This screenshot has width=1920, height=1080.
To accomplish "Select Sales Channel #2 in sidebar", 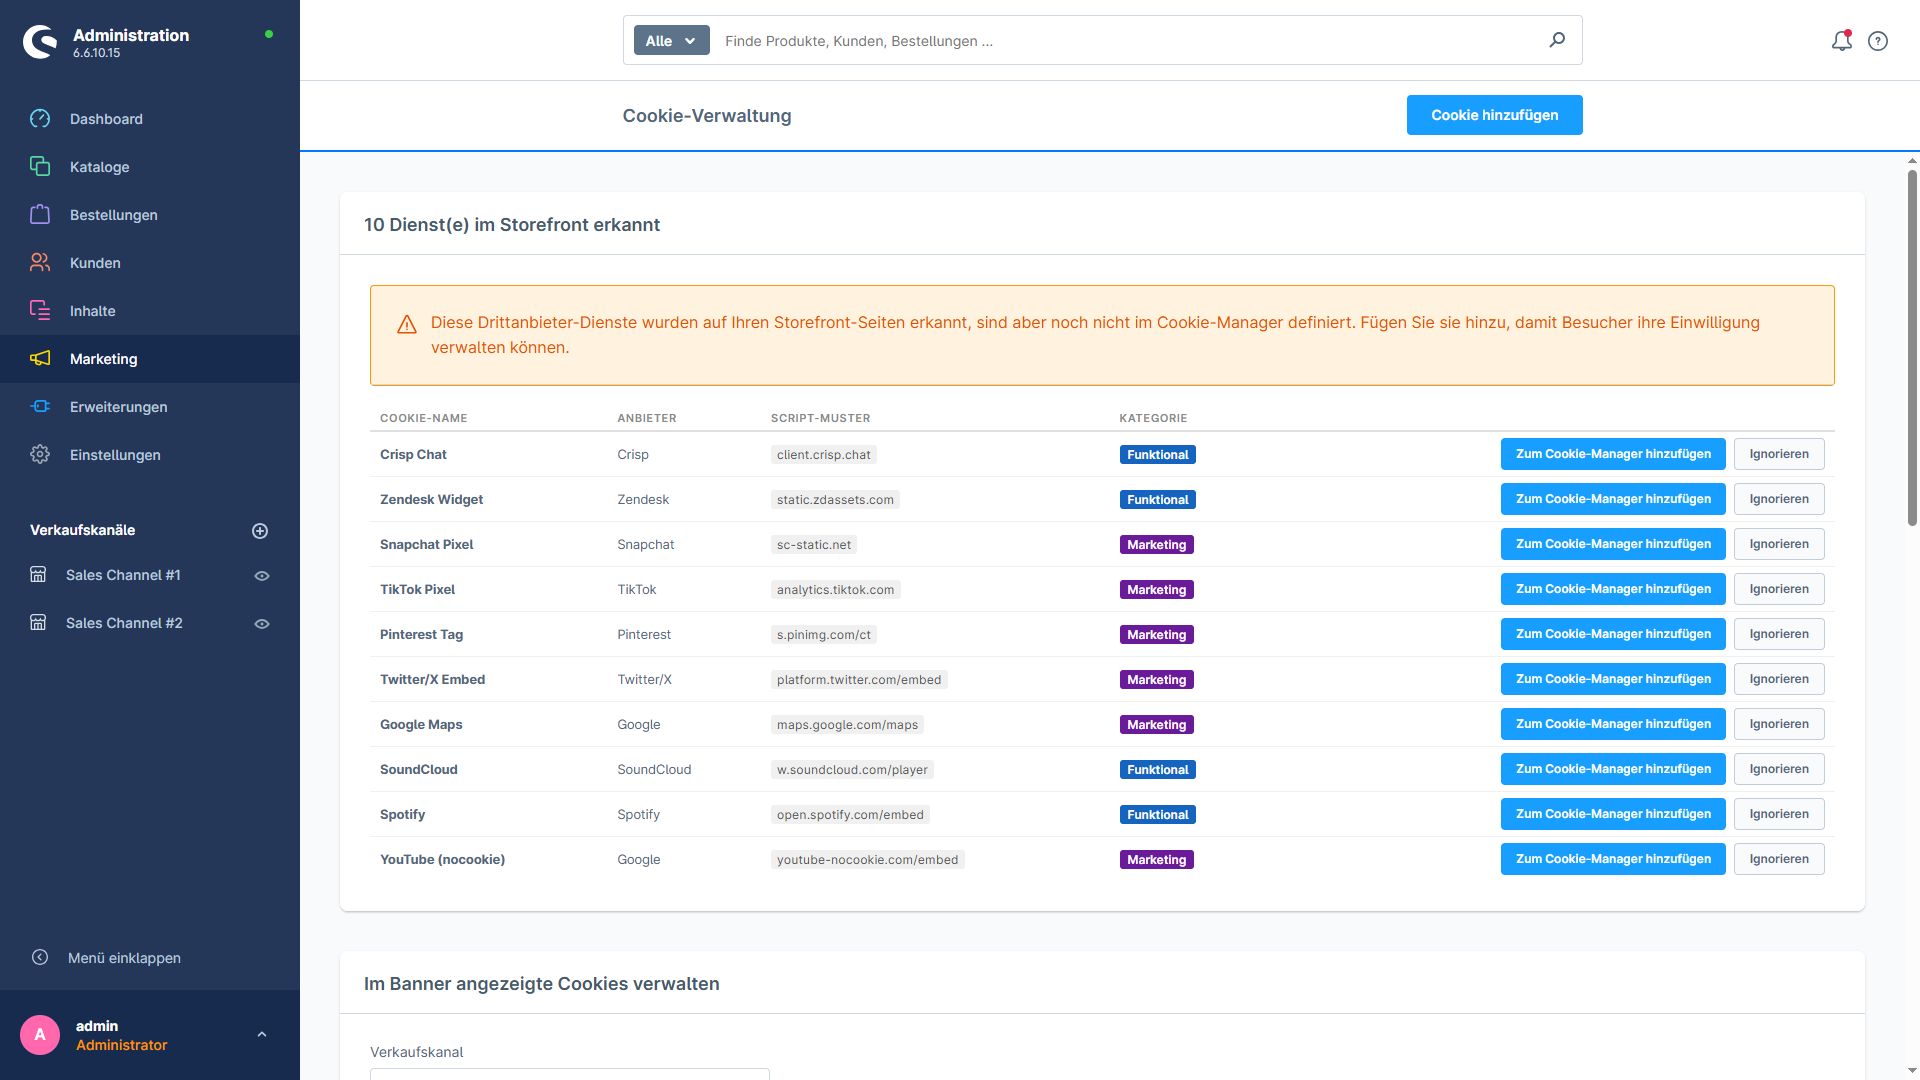I will click(x=124, y=623).
